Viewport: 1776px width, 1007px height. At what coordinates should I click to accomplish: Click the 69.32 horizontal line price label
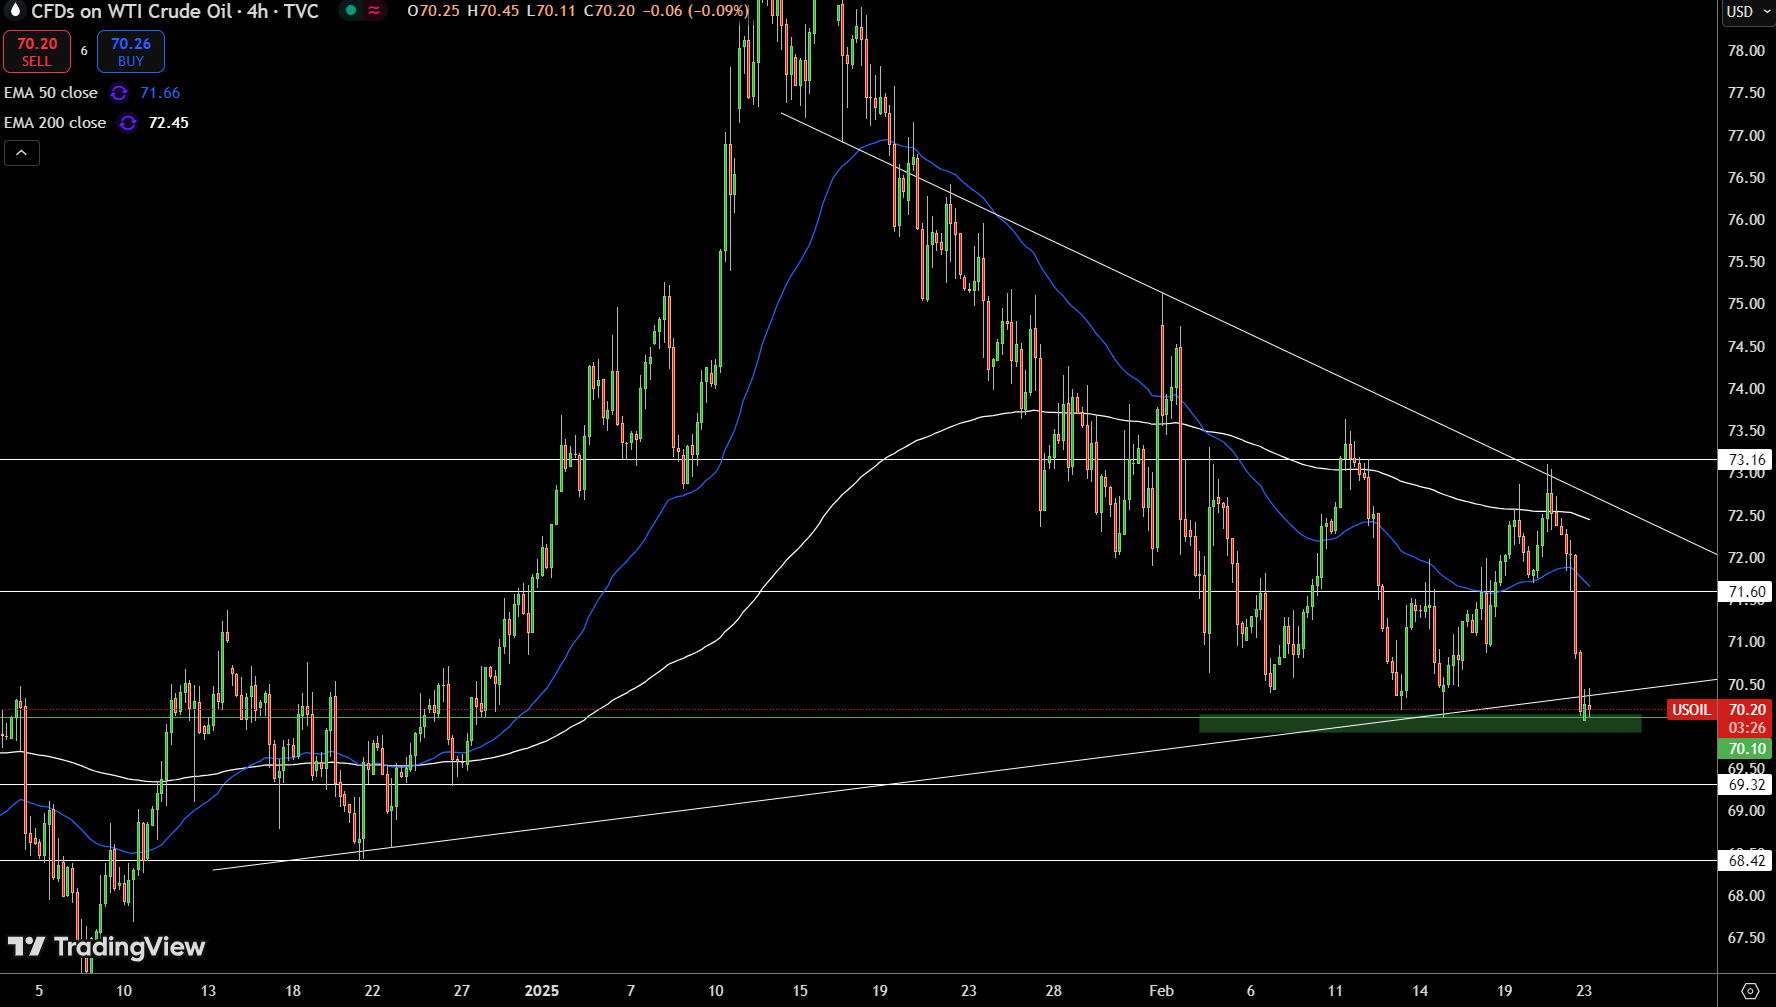[x=1746, y=785]
